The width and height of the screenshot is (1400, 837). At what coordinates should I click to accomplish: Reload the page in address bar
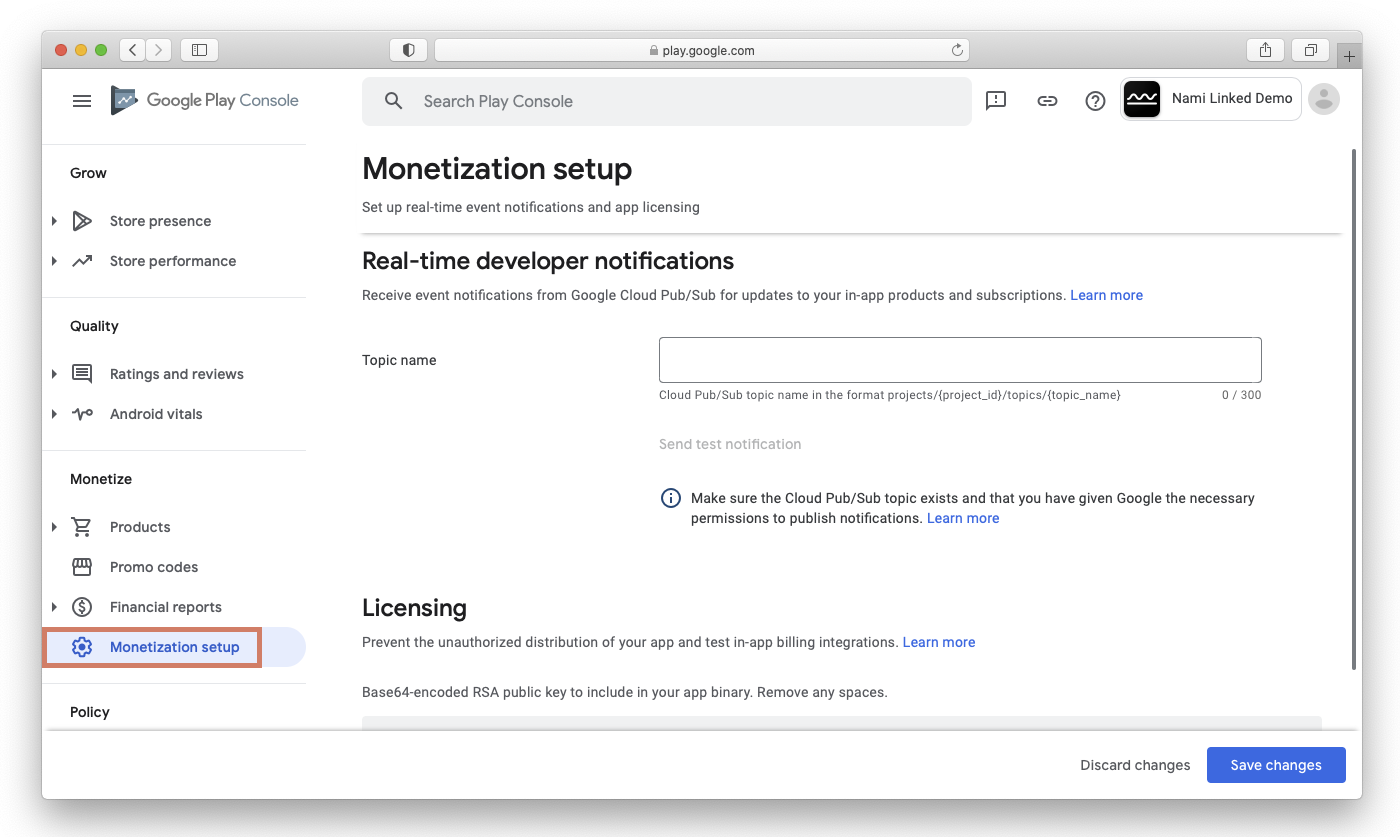(x=957, y=50)
